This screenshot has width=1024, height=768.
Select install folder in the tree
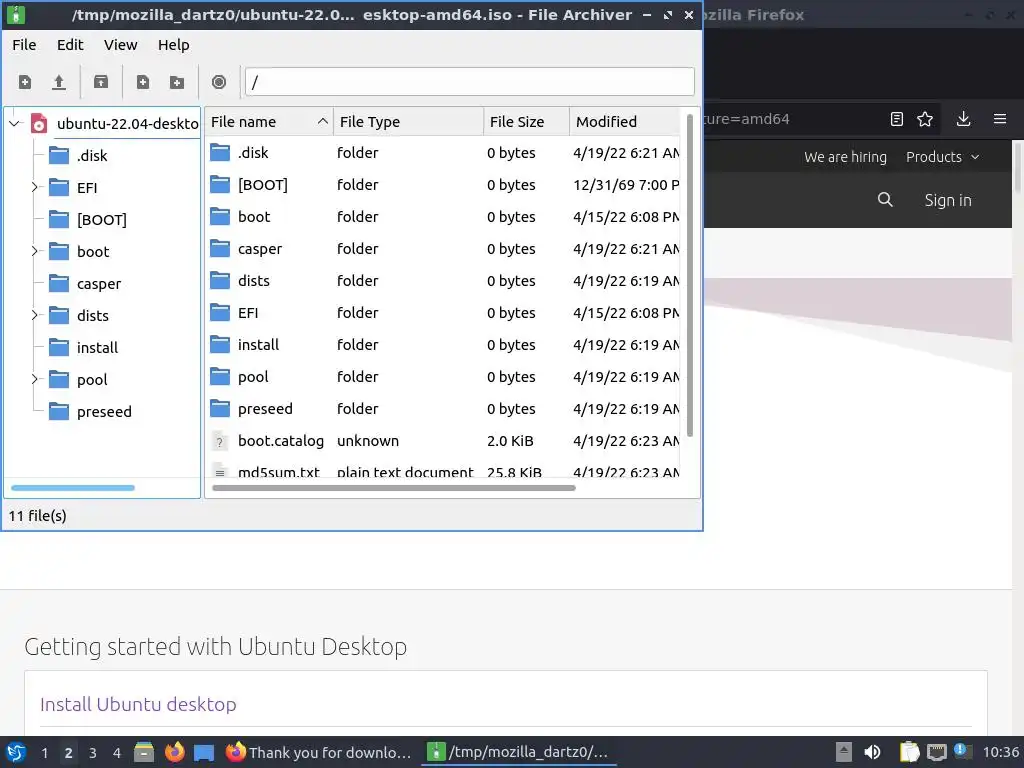coord(97,347)
